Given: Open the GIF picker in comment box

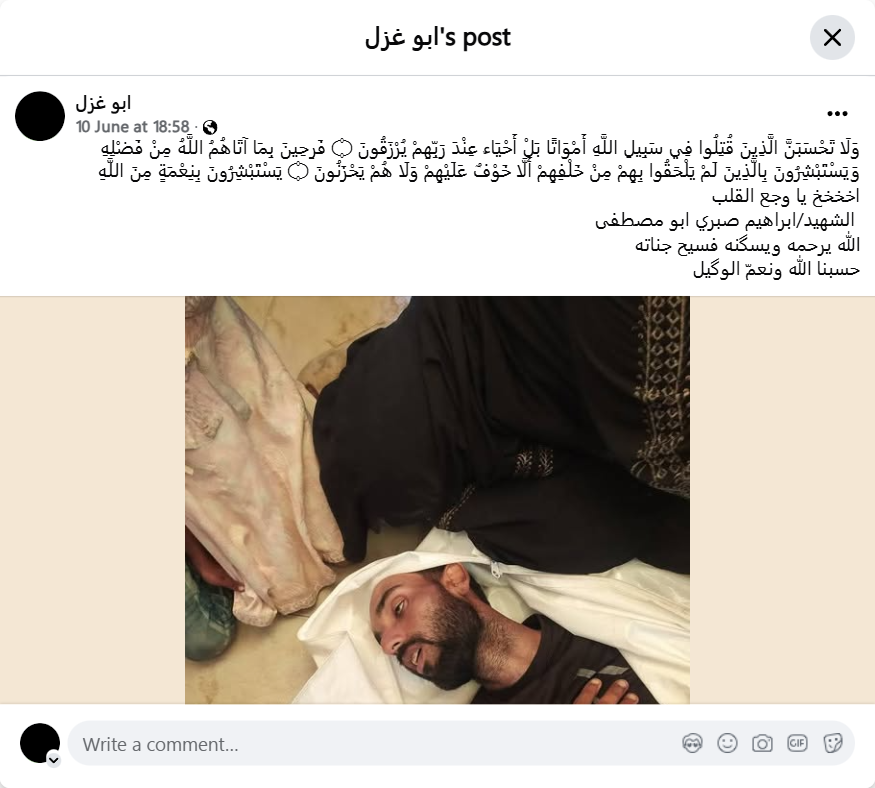Looking at the screenshot, I should pos(797,743).
